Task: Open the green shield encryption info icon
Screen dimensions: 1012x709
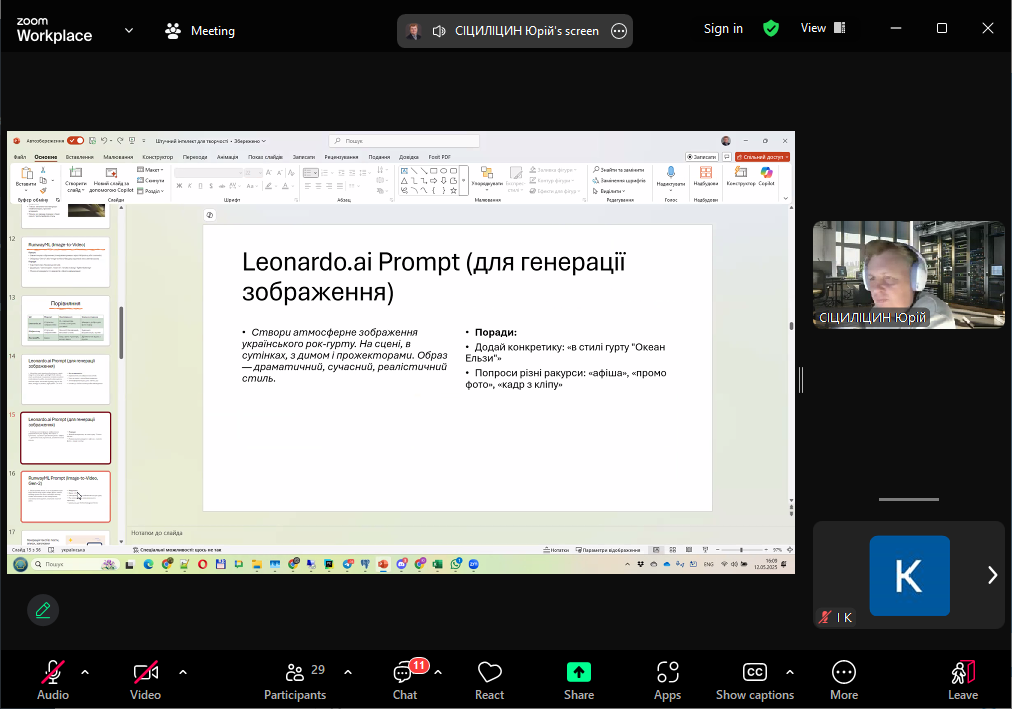Action: pos(771,28)
